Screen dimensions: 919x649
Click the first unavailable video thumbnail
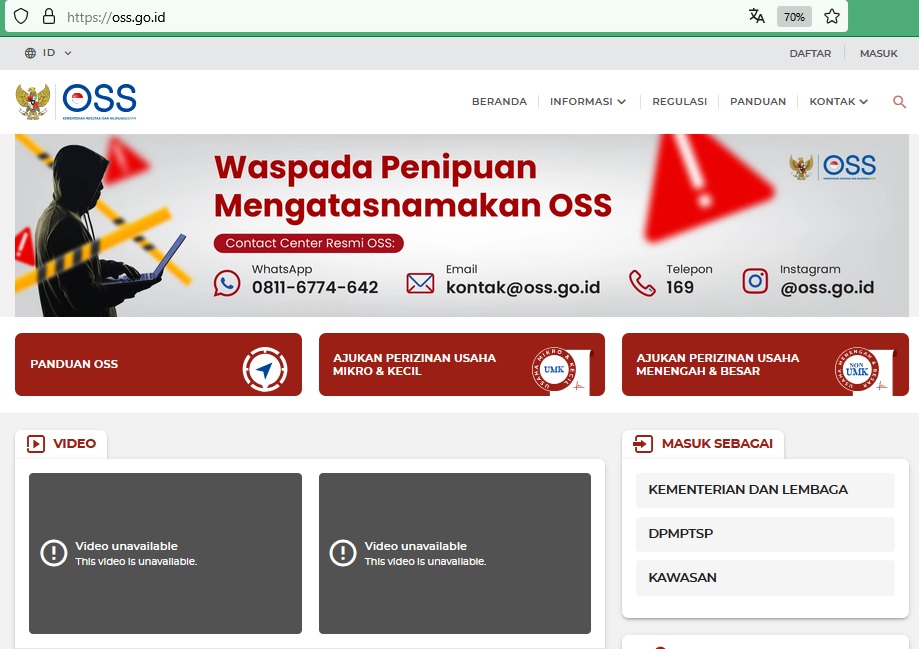point(165,553)
